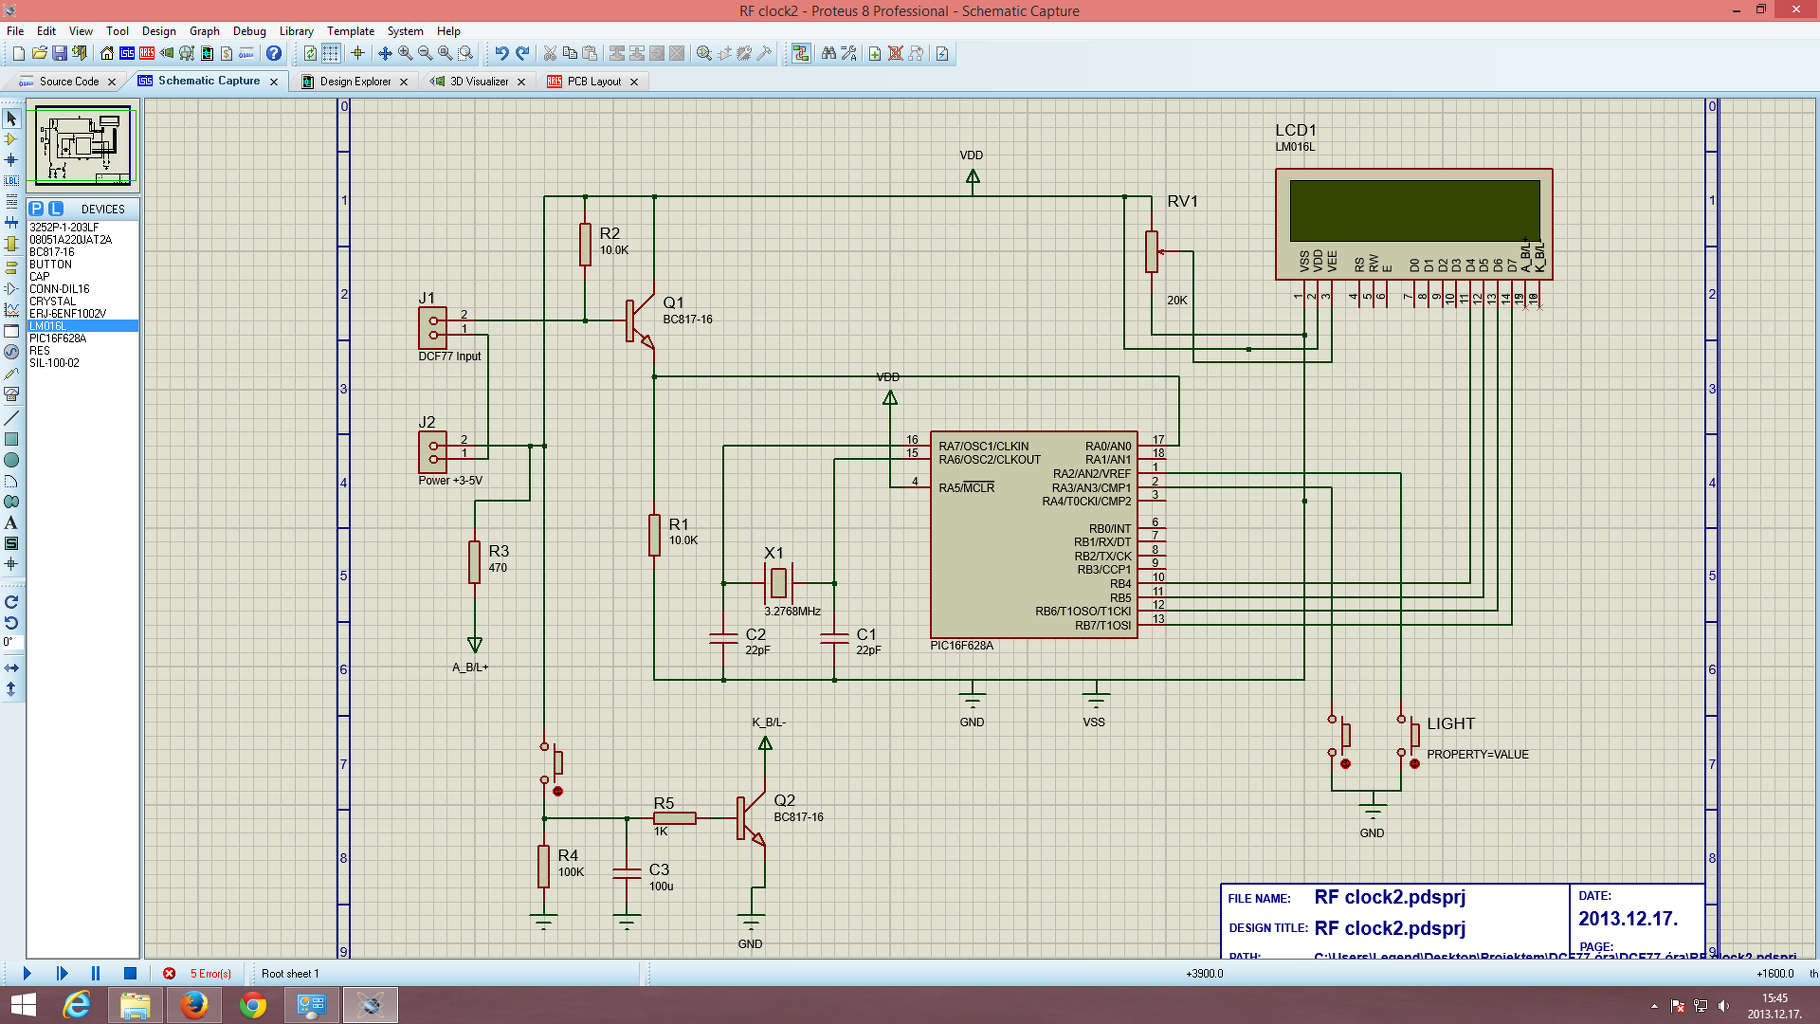The height and width of the screenshot is (1024, 1820).
Task: Select the Graph Mode tool
Action: tap(11, 310)
